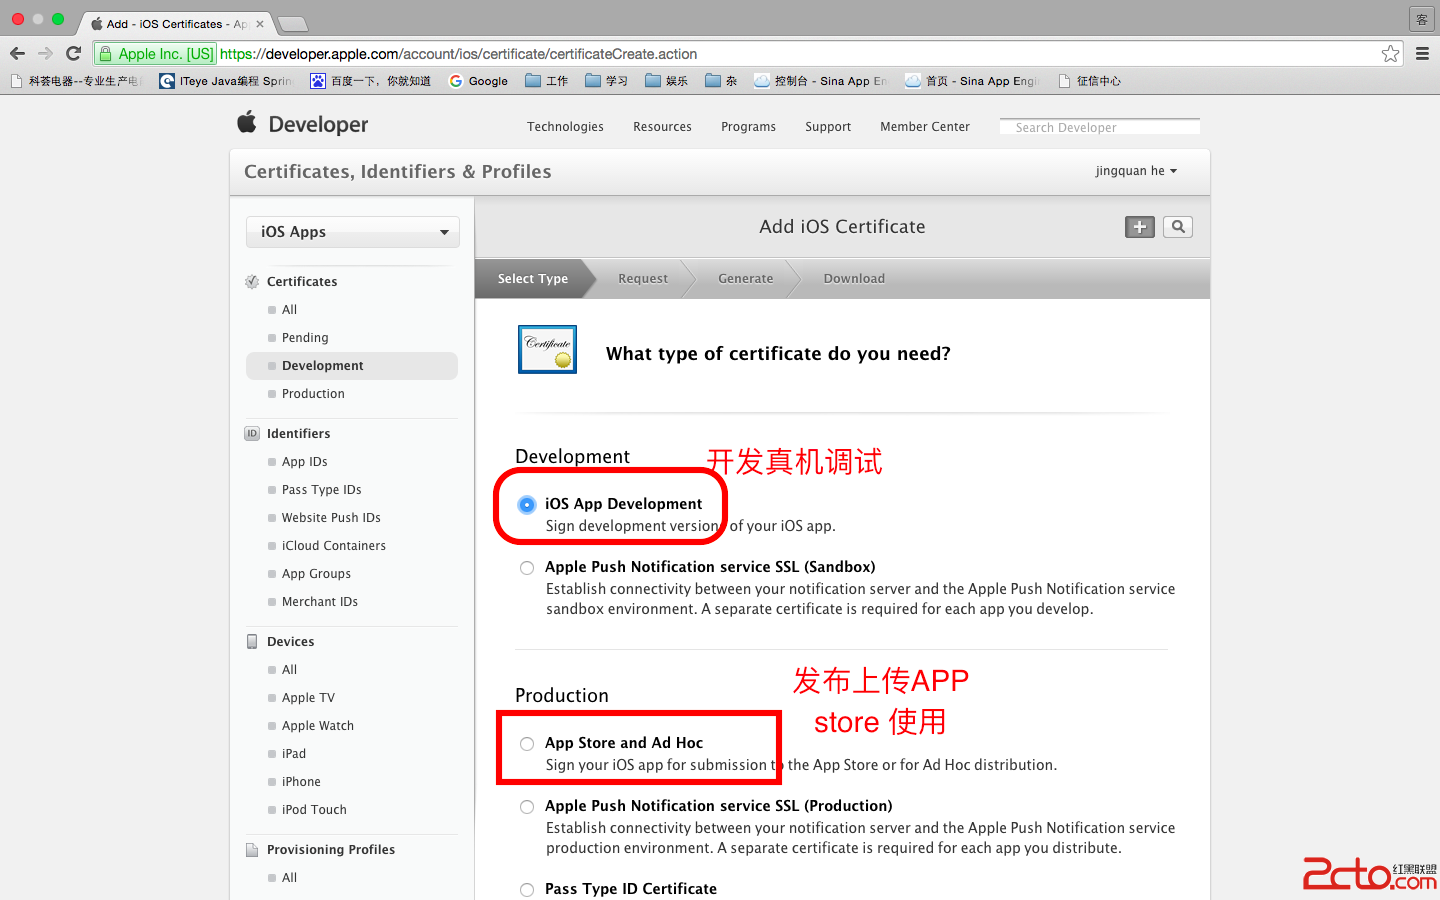Open the 首页 Sina App Engine bookmark
The image size is (1440, 900).
pyautogui.click(x=972, y=81)
